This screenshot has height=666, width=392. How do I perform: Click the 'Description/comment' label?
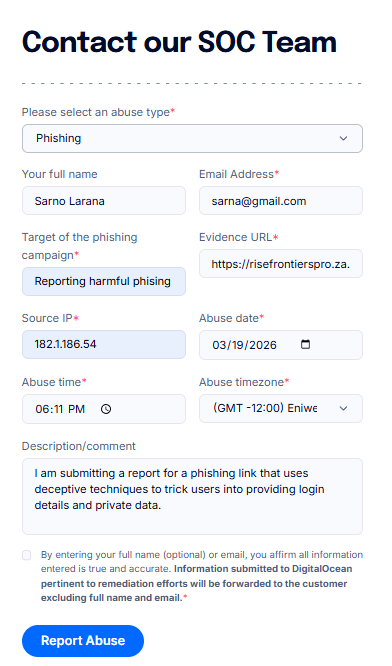79,446
